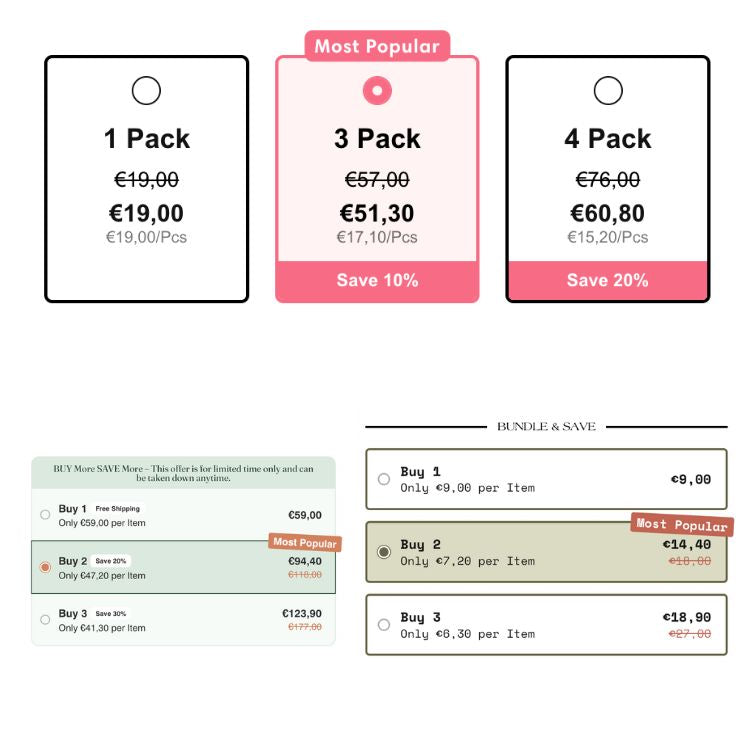Select Buy 3 €18,90 bundle radio
The height and width of the screenshot is (750, 750).
384,625
